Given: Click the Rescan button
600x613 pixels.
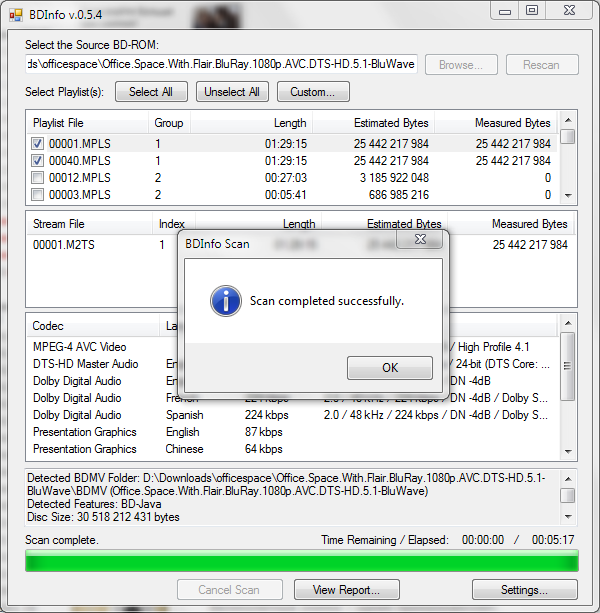Looking at the screenshot, I should (x=542, y=65).
